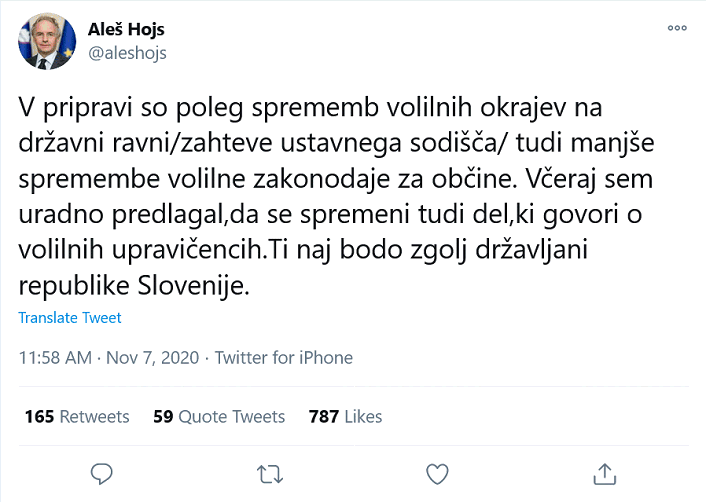Click the Twitter for iPhone source link
Screen dimensions: 707x503
(284, 358)
